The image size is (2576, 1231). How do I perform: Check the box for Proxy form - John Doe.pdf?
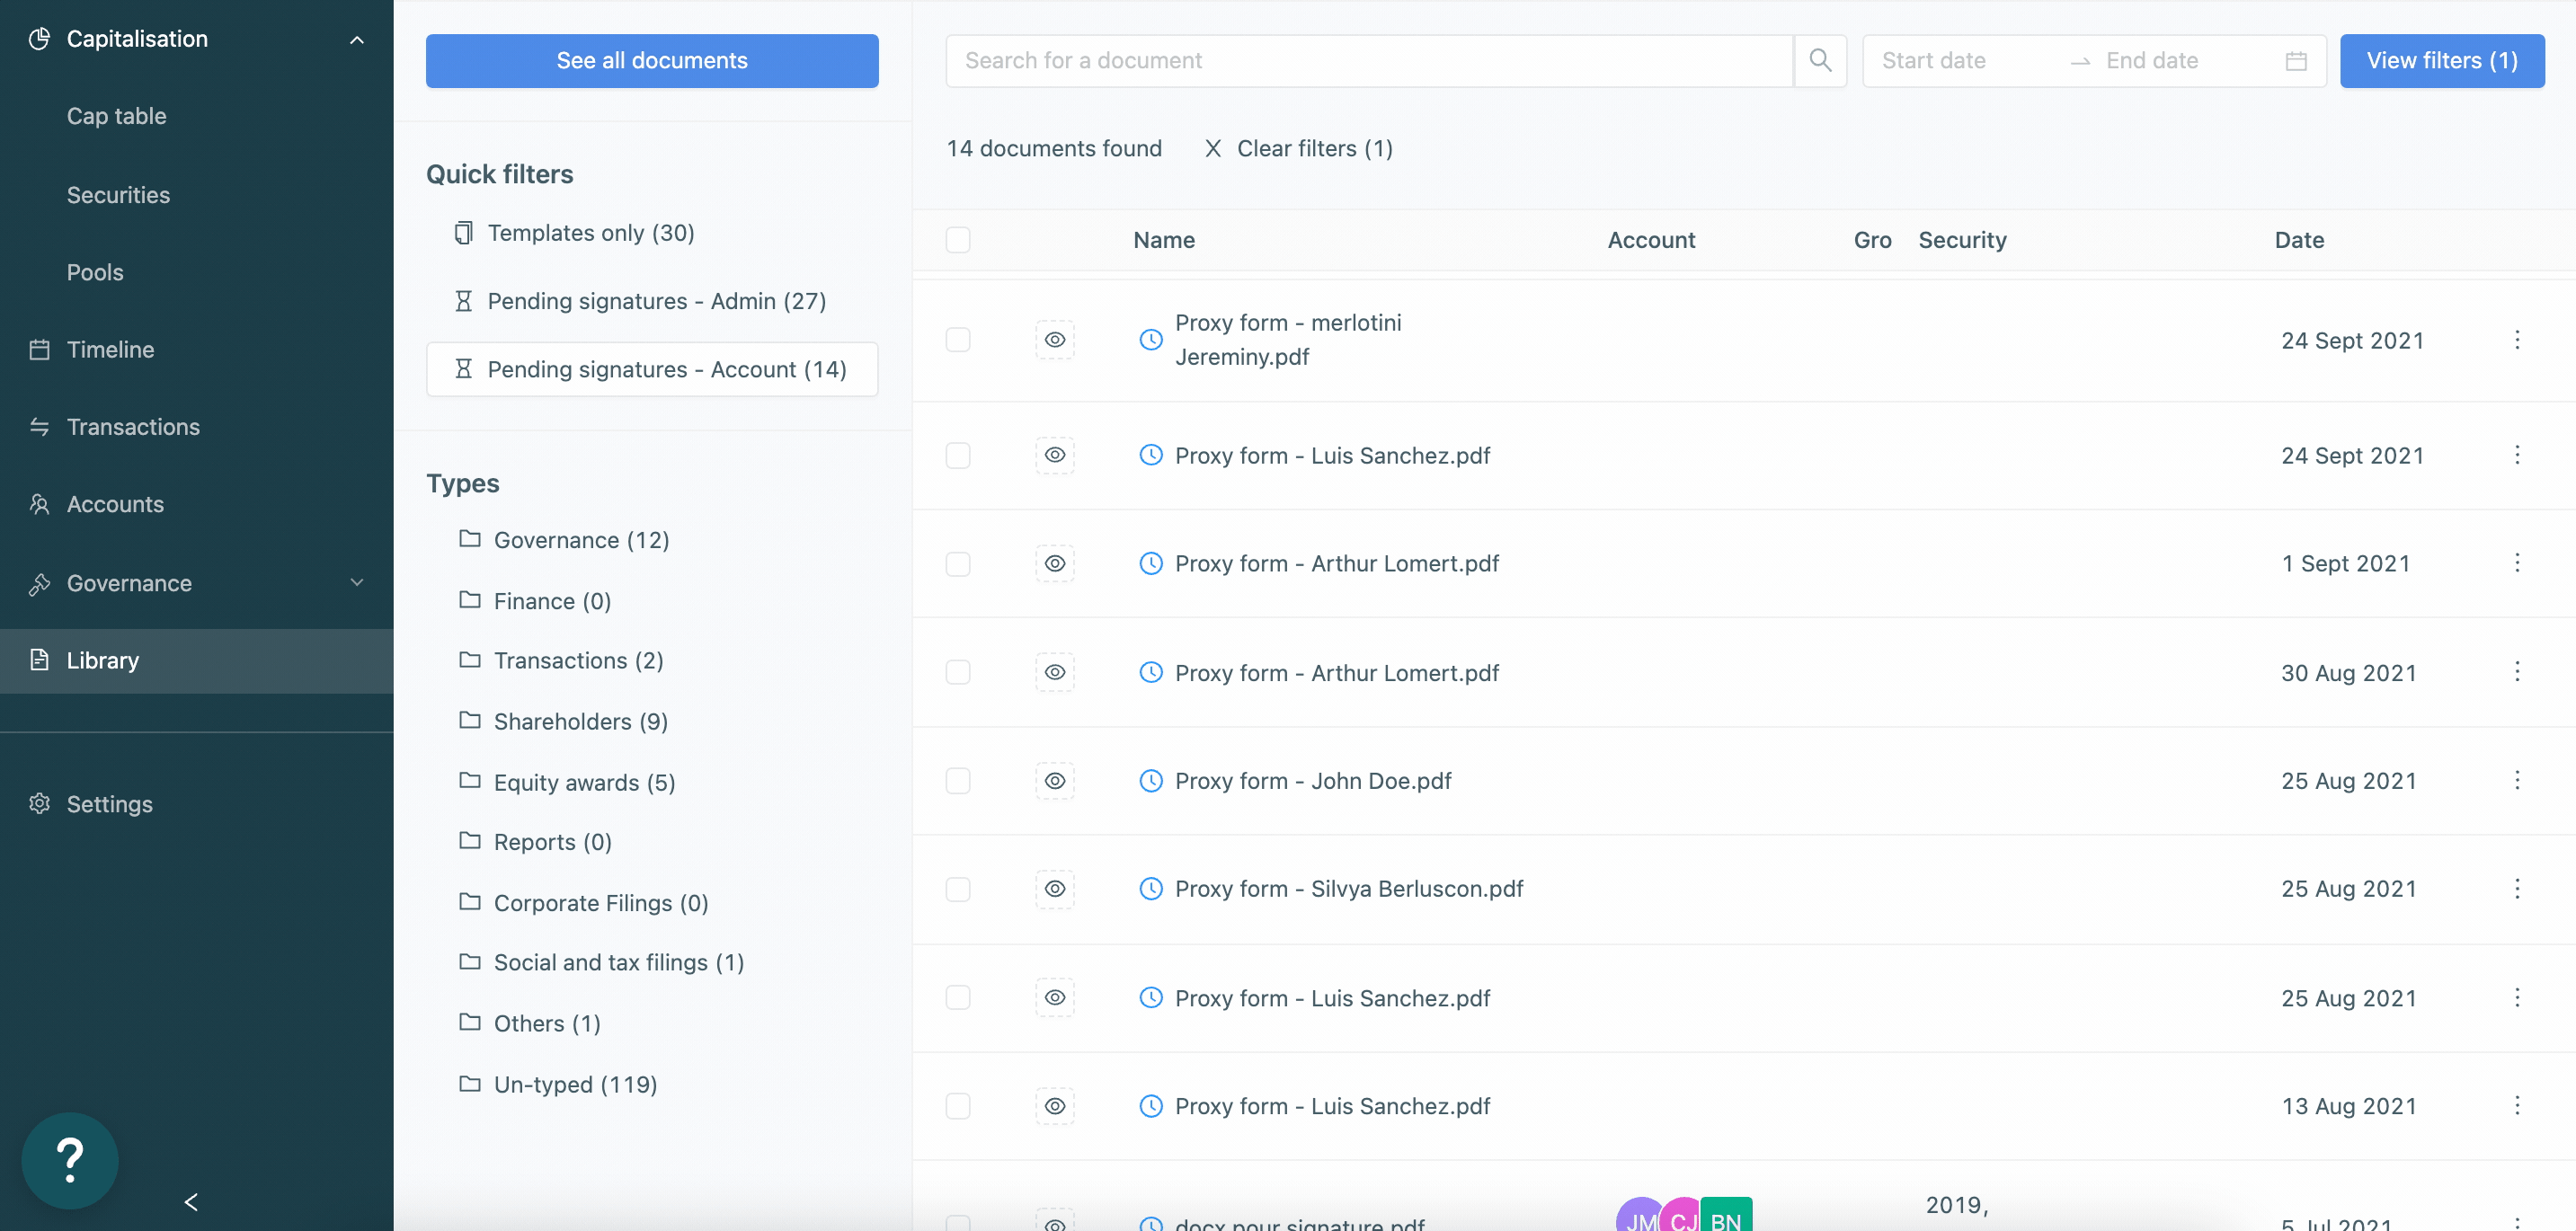(x=958, y=781)
